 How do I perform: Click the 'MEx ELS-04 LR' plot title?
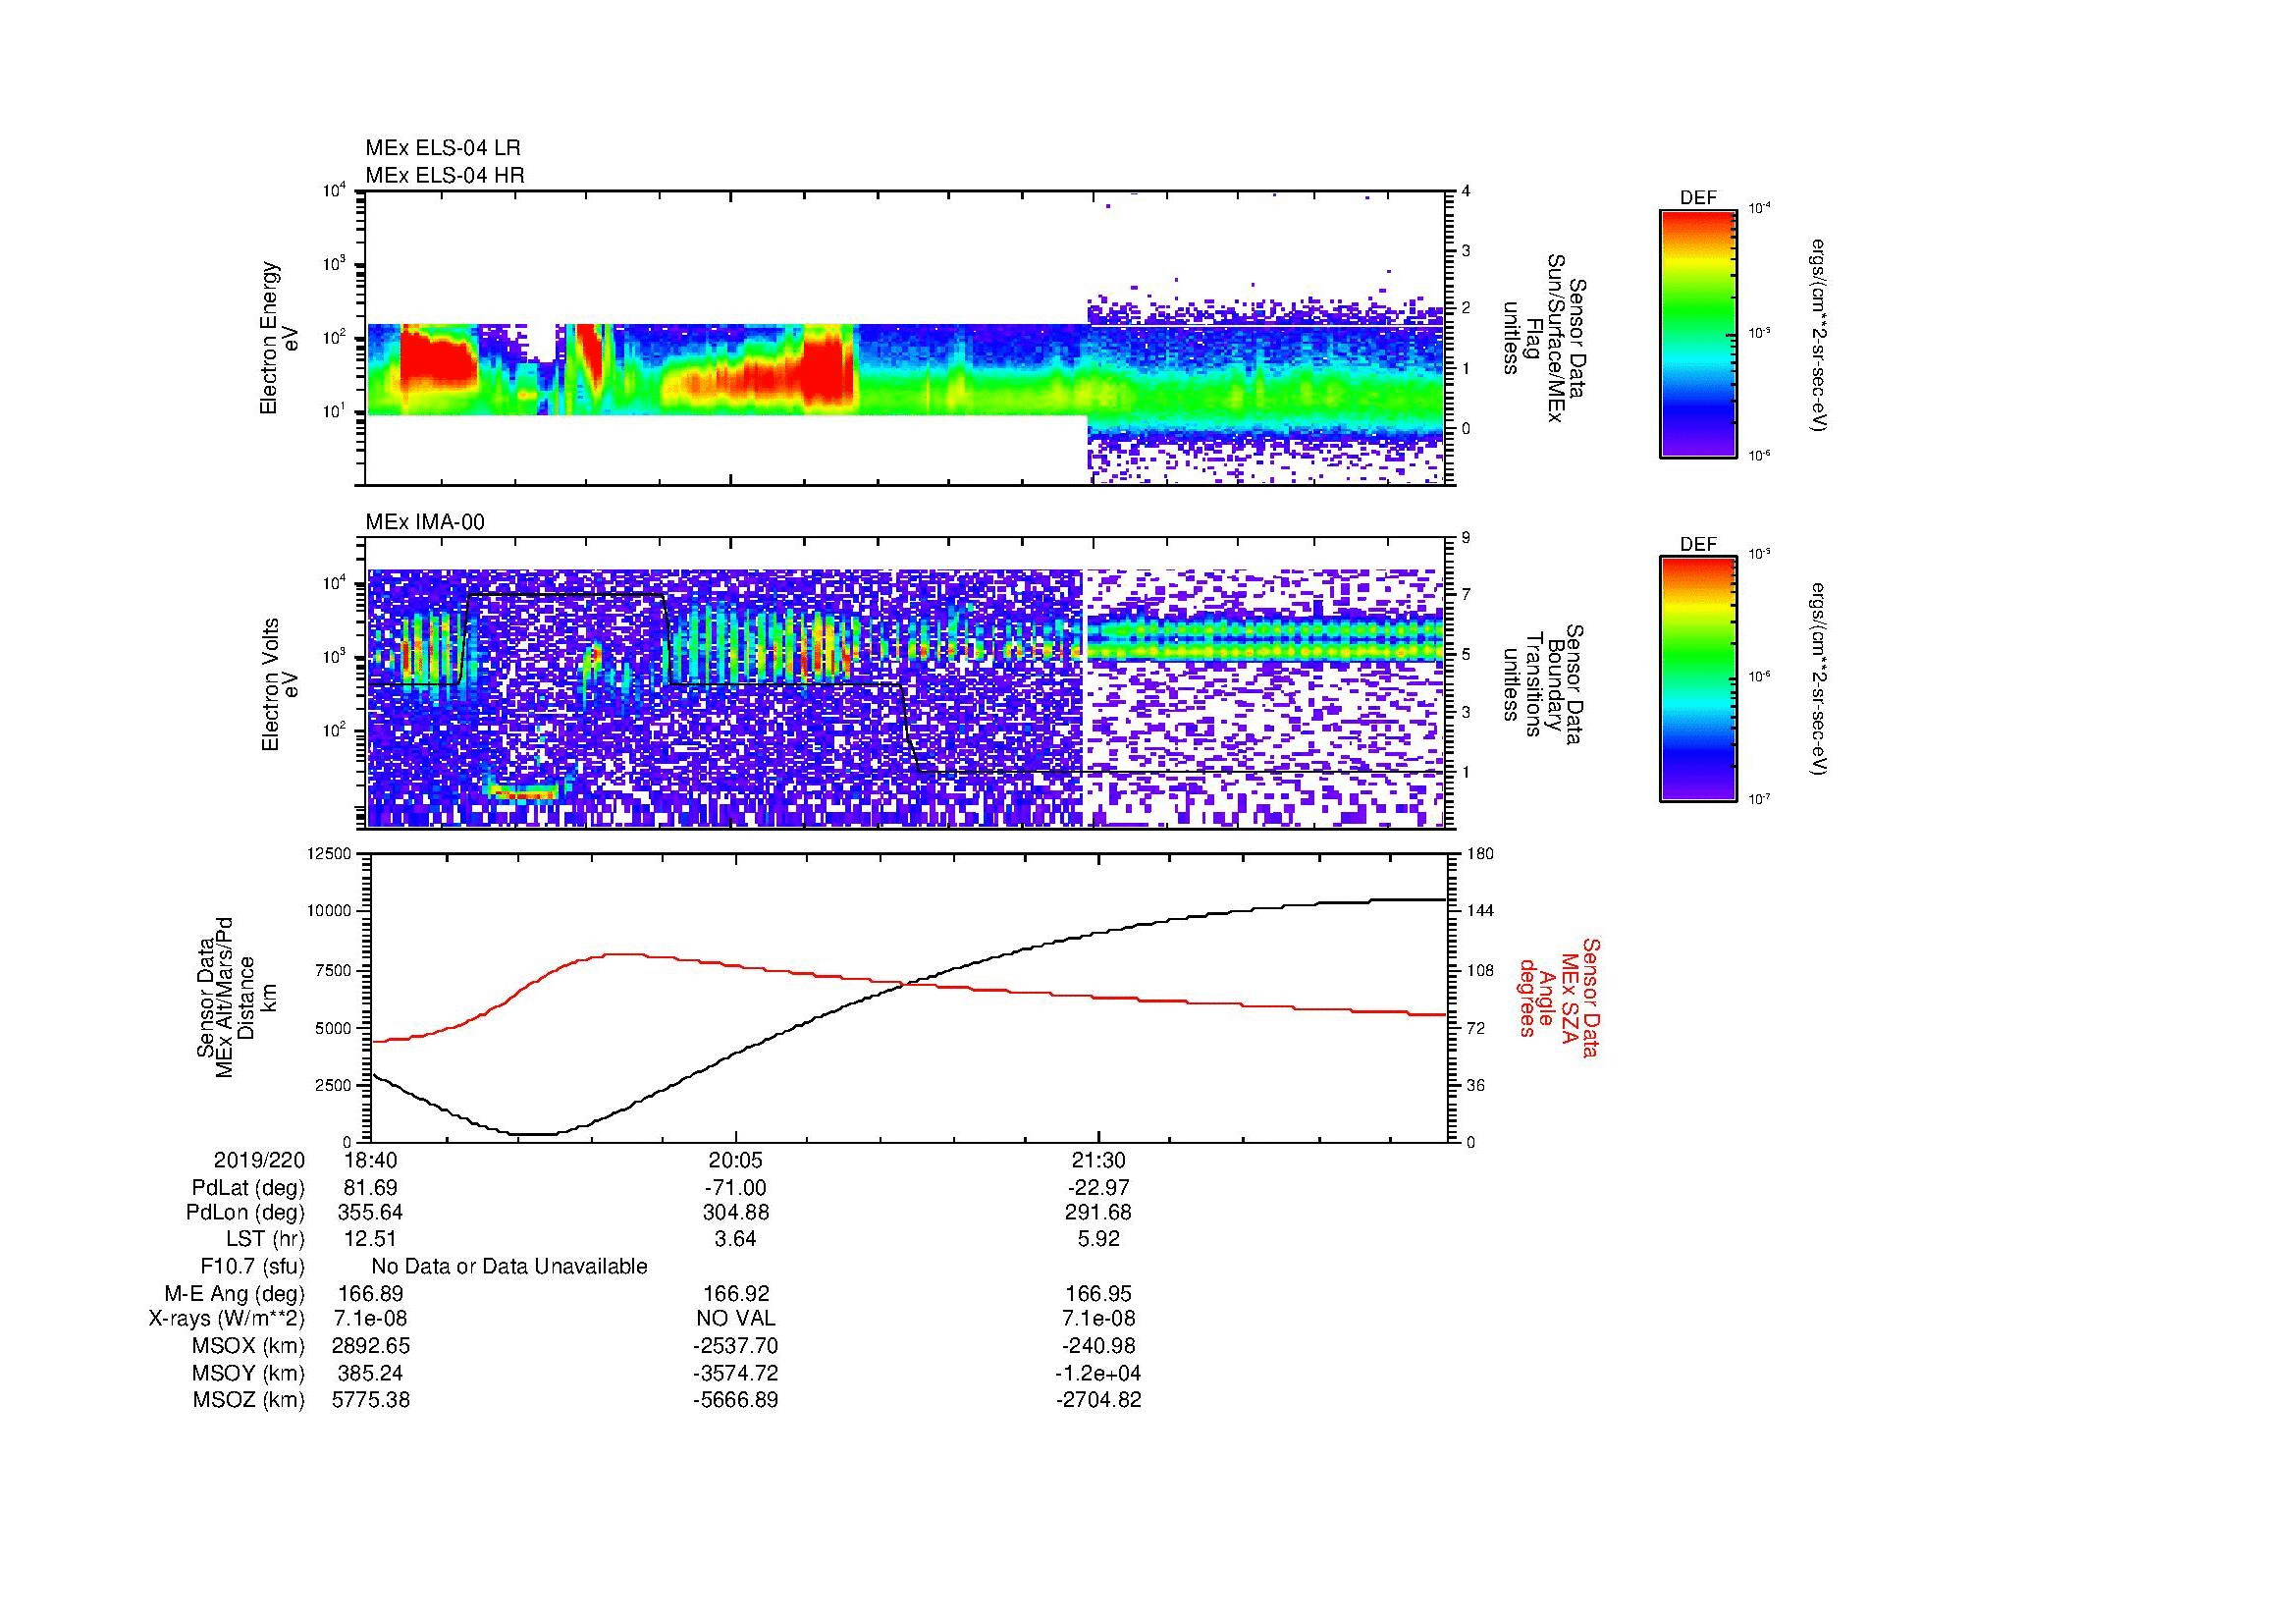pyautogui.click(x=442, y=148)
